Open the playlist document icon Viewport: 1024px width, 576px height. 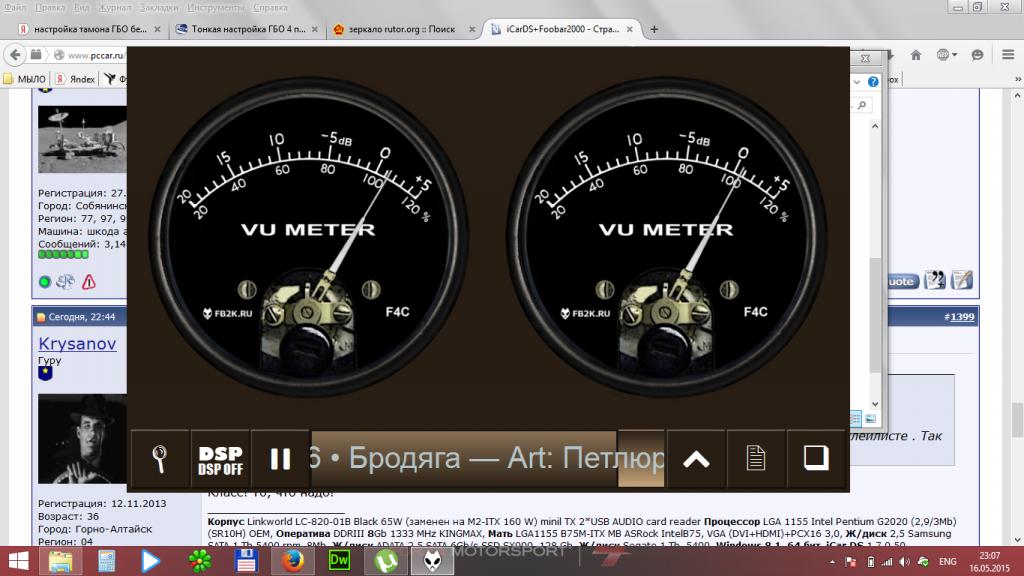[x=757, y=459]
